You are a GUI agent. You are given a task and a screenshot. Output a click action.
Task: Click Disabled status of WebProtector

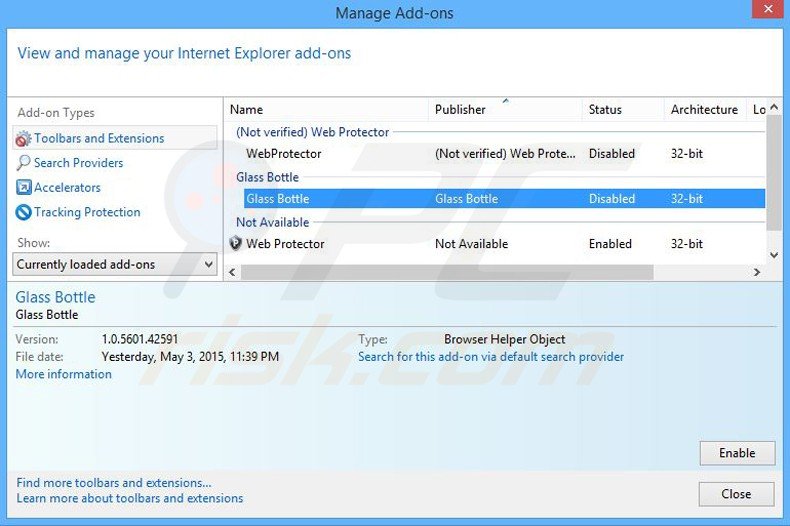coord(612,154)
